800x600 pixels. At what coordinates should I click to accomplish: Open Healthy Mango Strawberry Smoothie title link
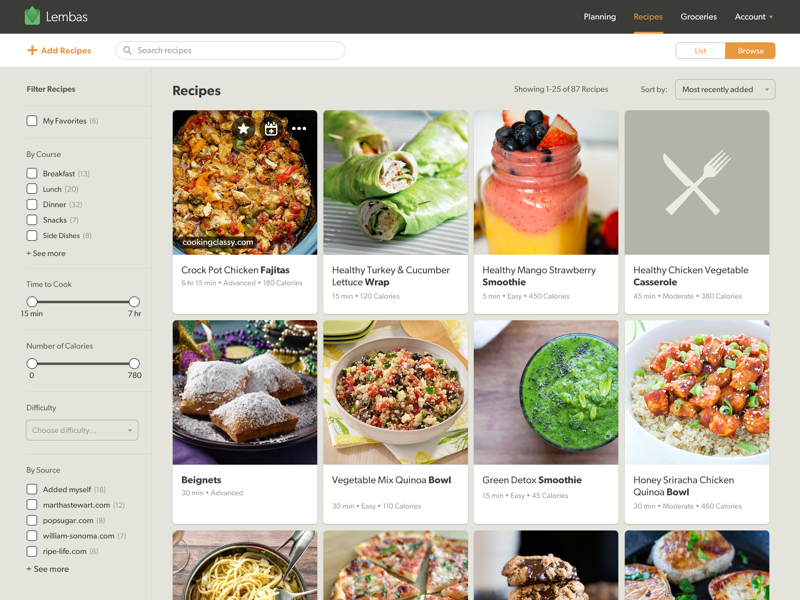point(539,276)
